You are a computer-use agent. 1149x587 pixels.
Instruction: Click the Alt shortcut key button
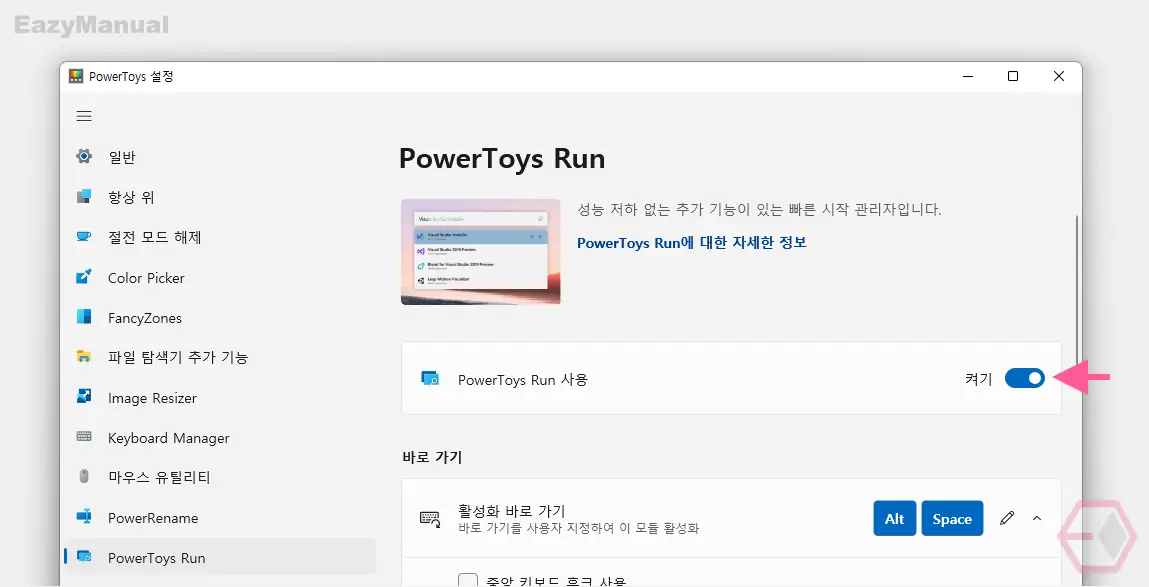[894, 519]
